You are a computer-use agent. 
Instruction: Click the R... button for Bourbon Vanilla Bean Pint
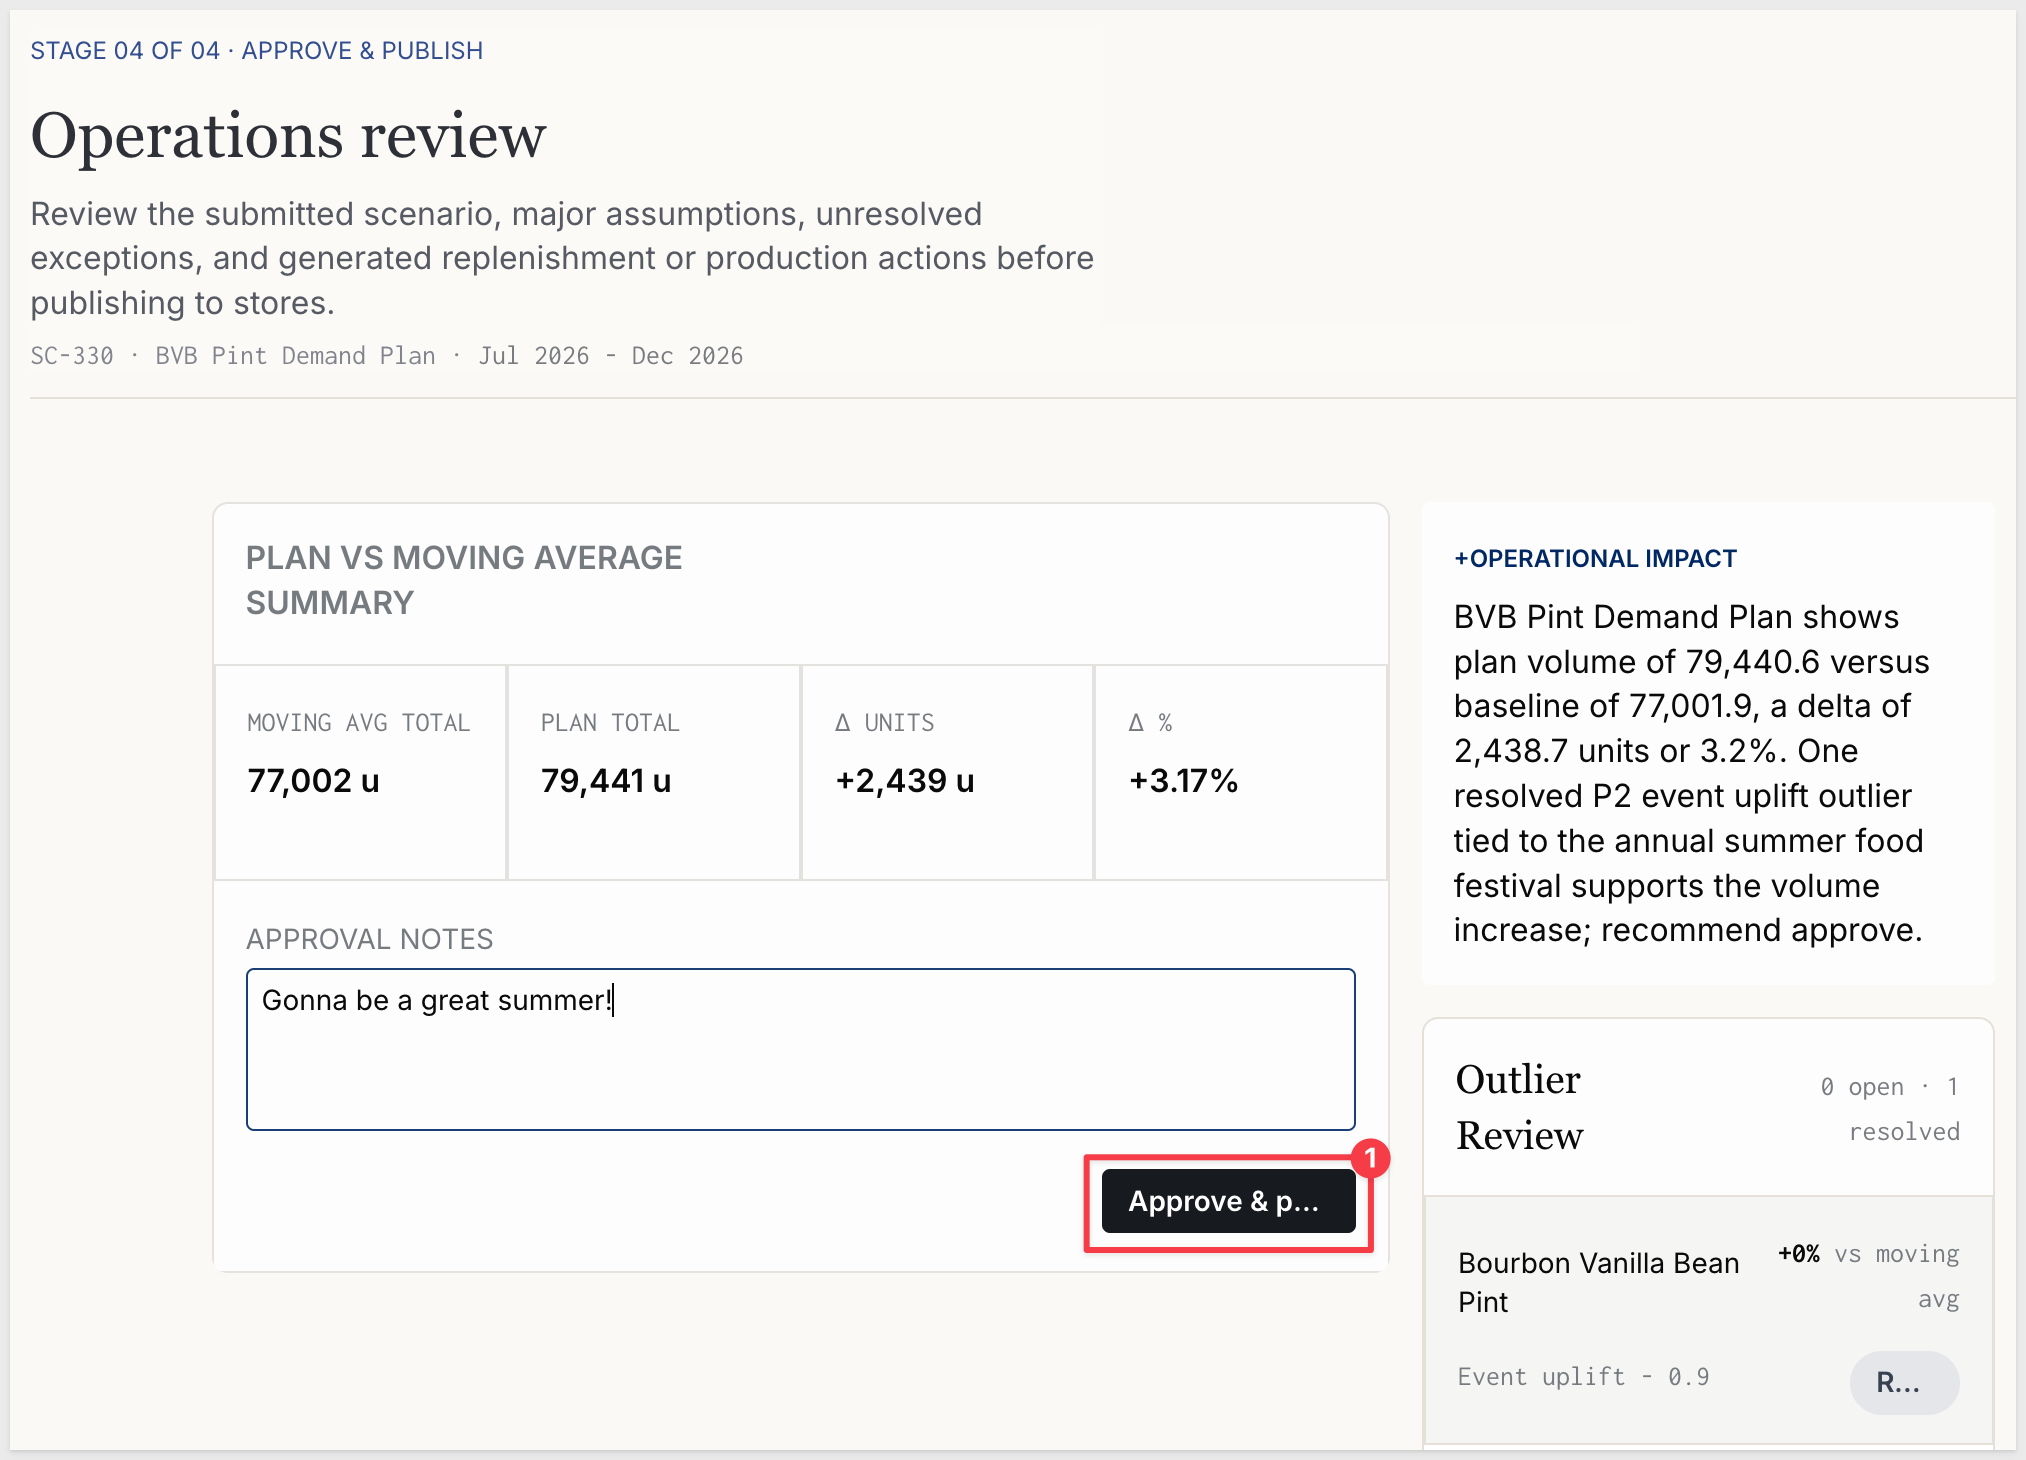click(1904, 1382)
